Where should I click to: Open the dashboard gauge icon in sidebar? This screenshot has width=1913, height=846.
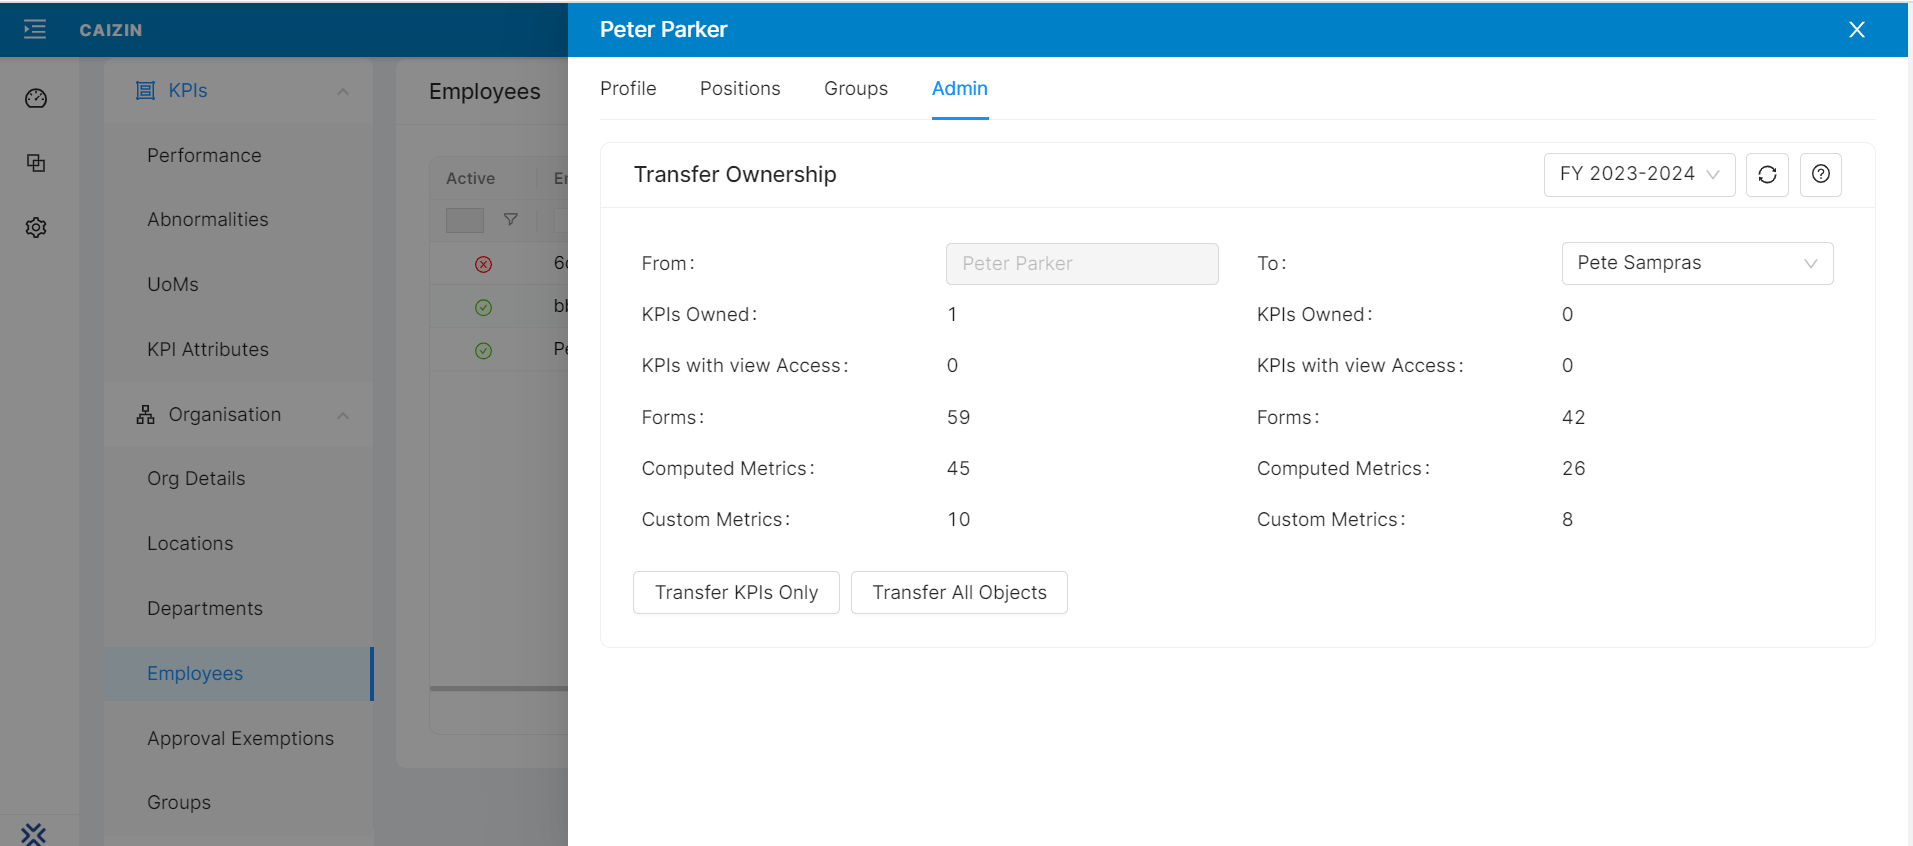tap(36, 98)
